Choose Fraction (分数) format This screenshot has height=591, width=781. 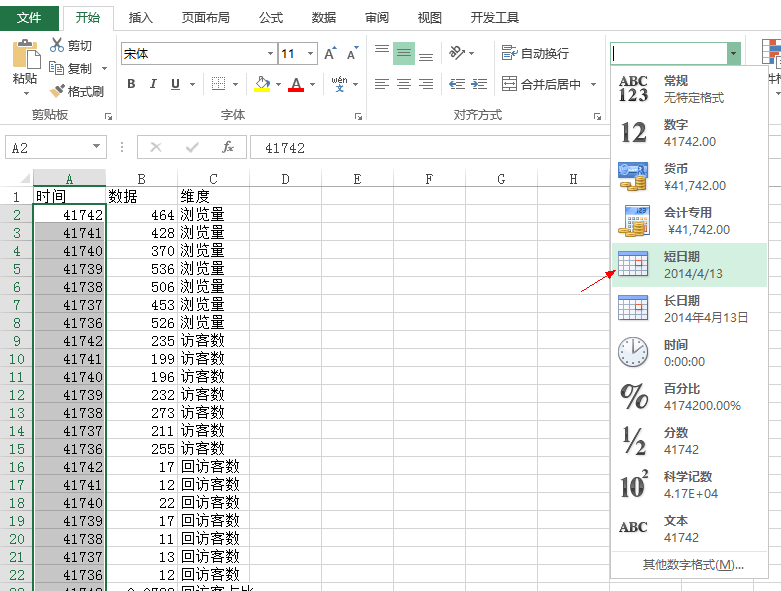point(689,441)
